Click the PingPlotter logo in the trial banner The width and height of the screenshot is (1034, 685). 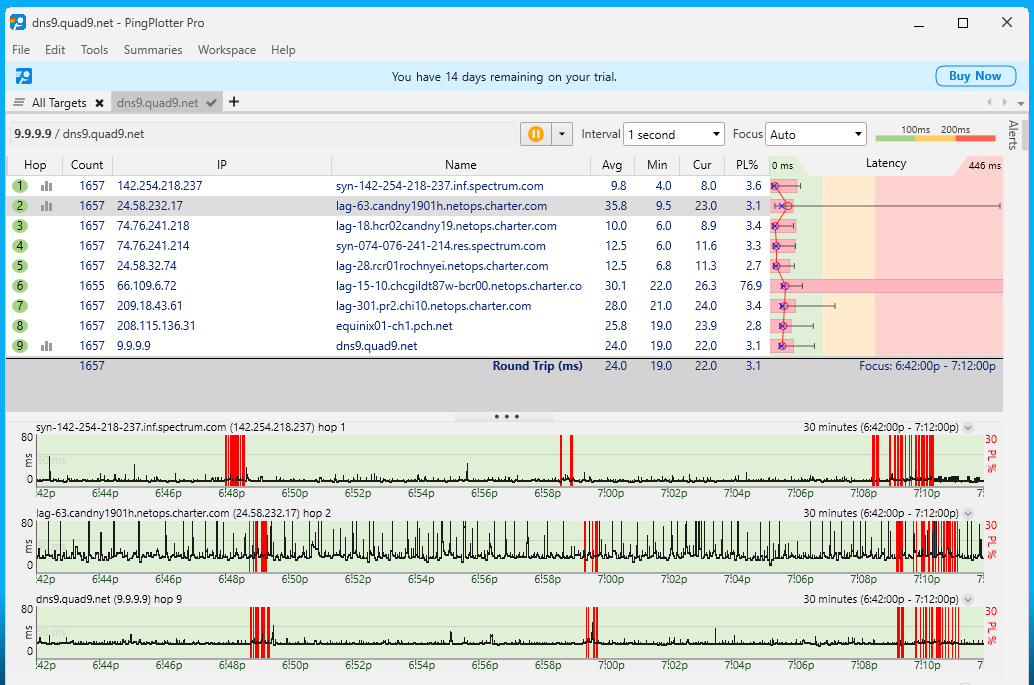tap(23, 76)
